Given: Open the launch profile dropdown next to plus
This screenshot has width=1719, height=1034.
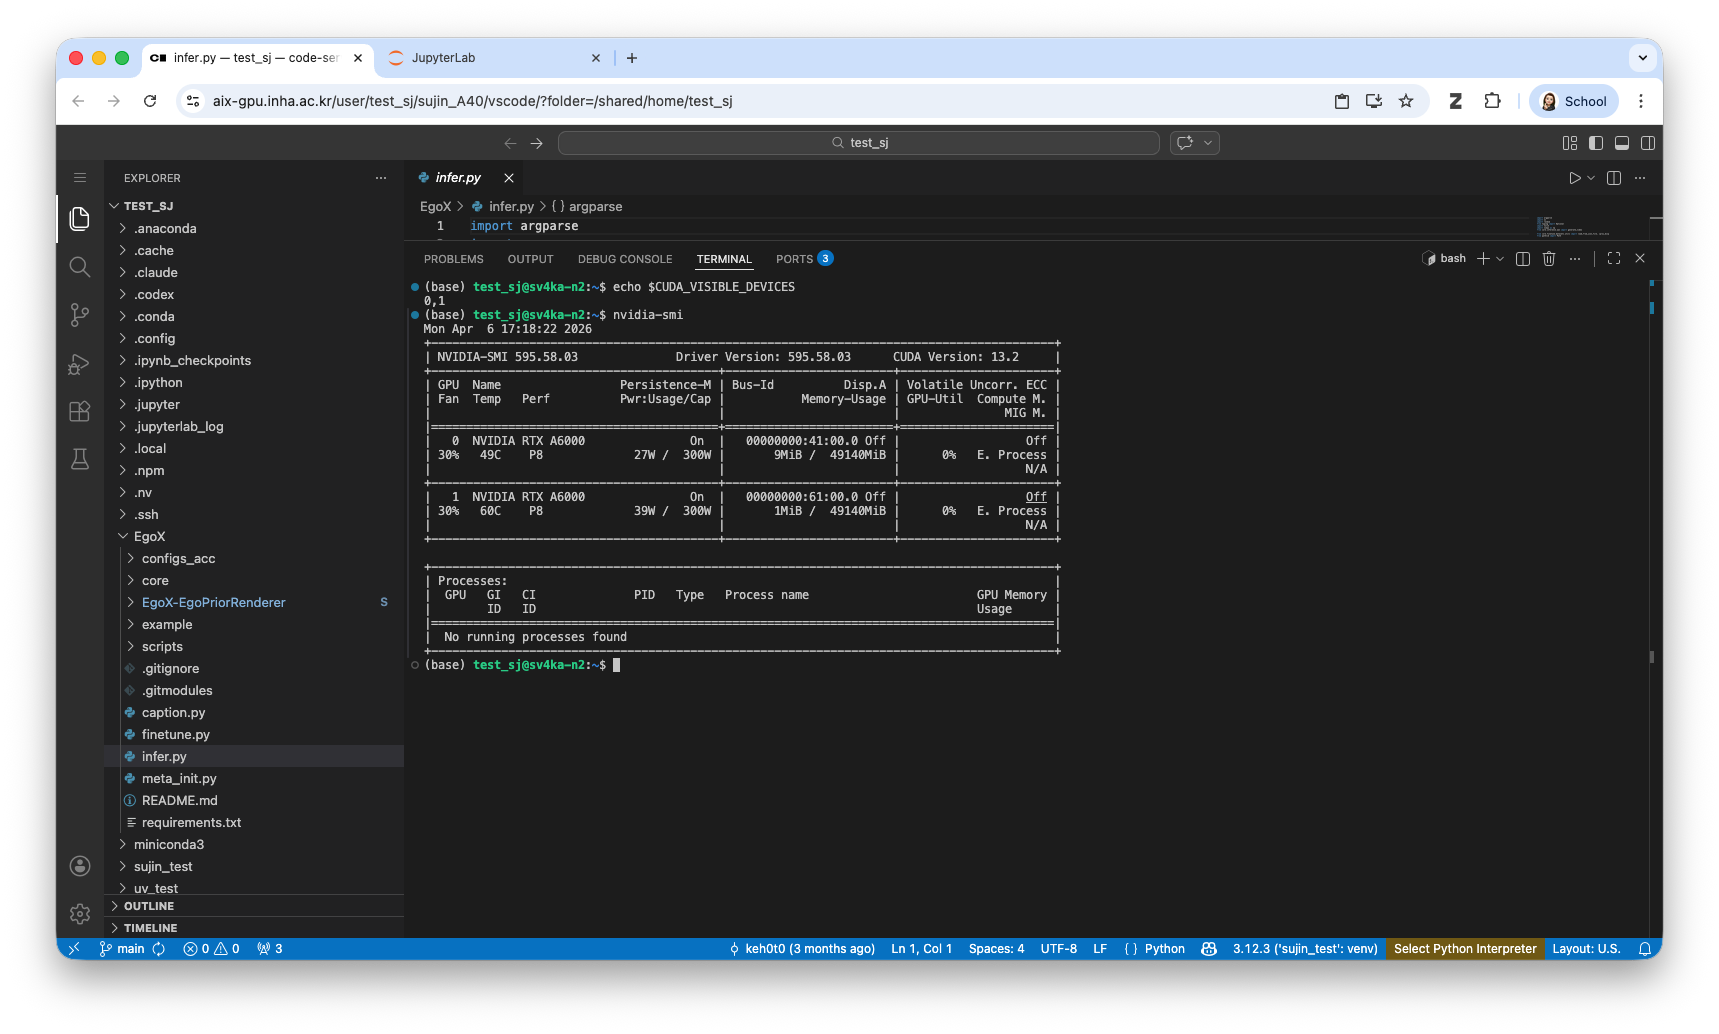Looking at the screenshot, I should [x=1500, y=258].
